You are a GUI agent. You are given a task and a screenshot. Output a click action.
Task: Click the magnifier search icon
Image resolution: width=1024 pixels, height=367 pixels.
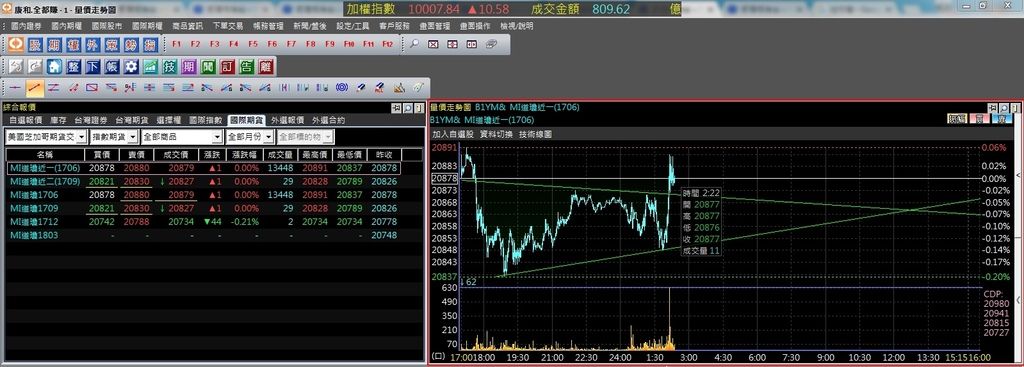[x=414, y=44]
